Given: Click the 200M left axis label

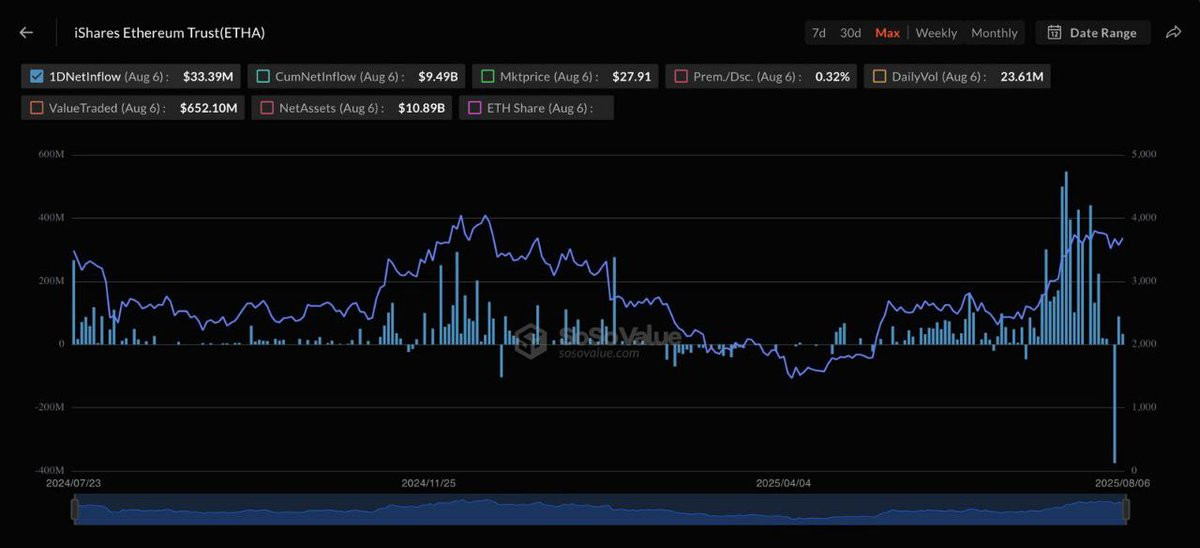Looking at the screenshot, I should (51, 281).
